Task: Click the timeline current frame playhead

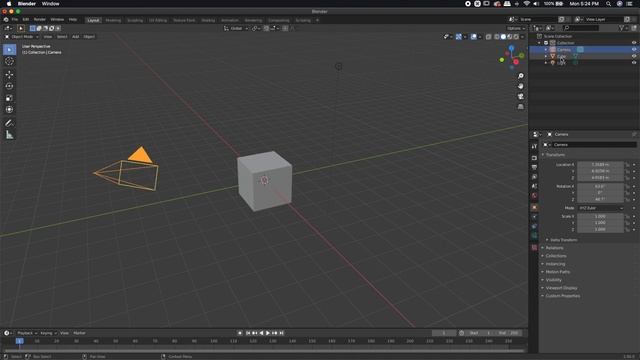Action: click(x=19, y=341)
